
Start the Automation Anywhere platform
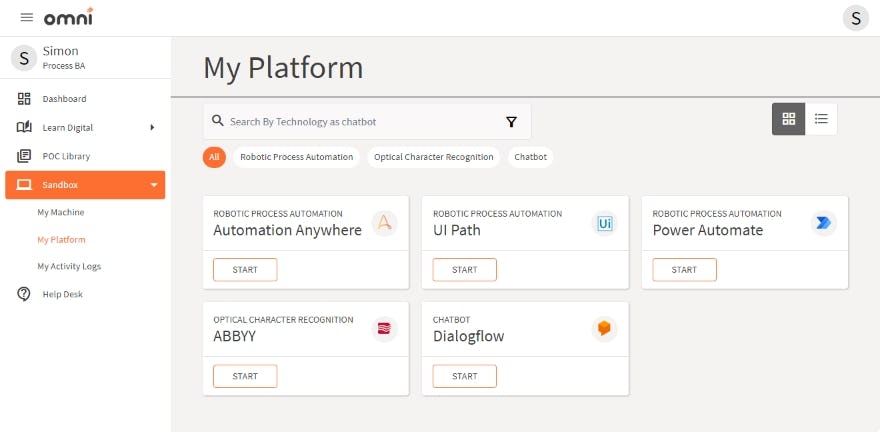pos(245,270)
